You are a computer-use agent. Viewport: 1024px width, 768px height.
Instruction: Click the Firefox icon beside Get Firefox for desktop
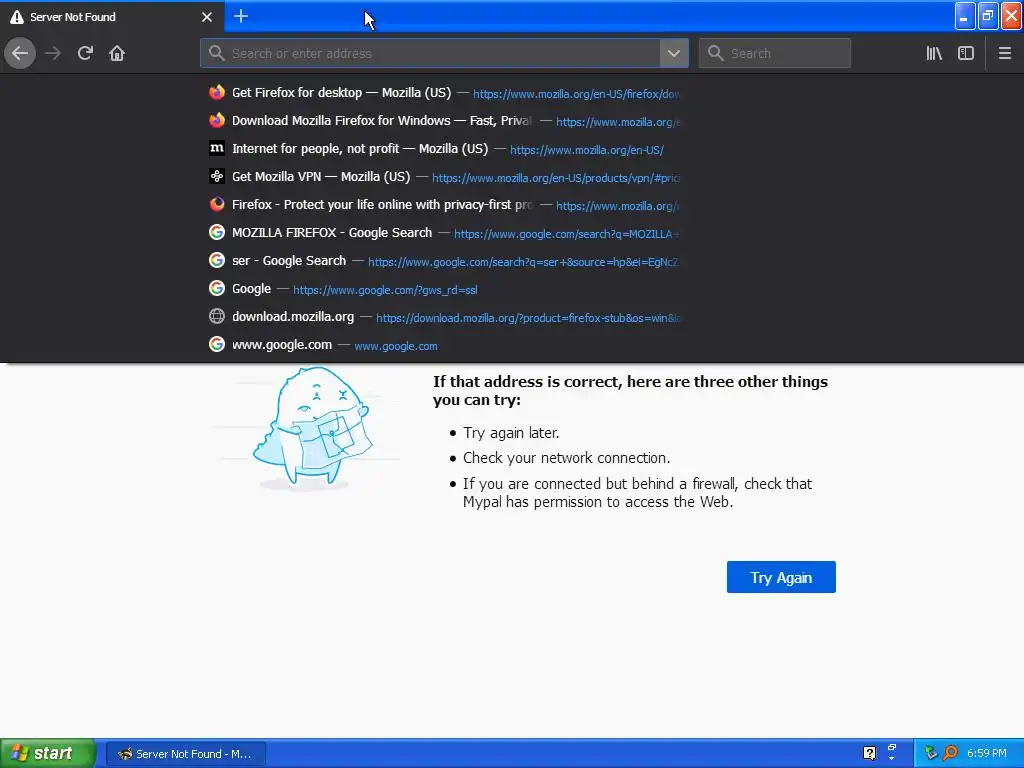217,92
